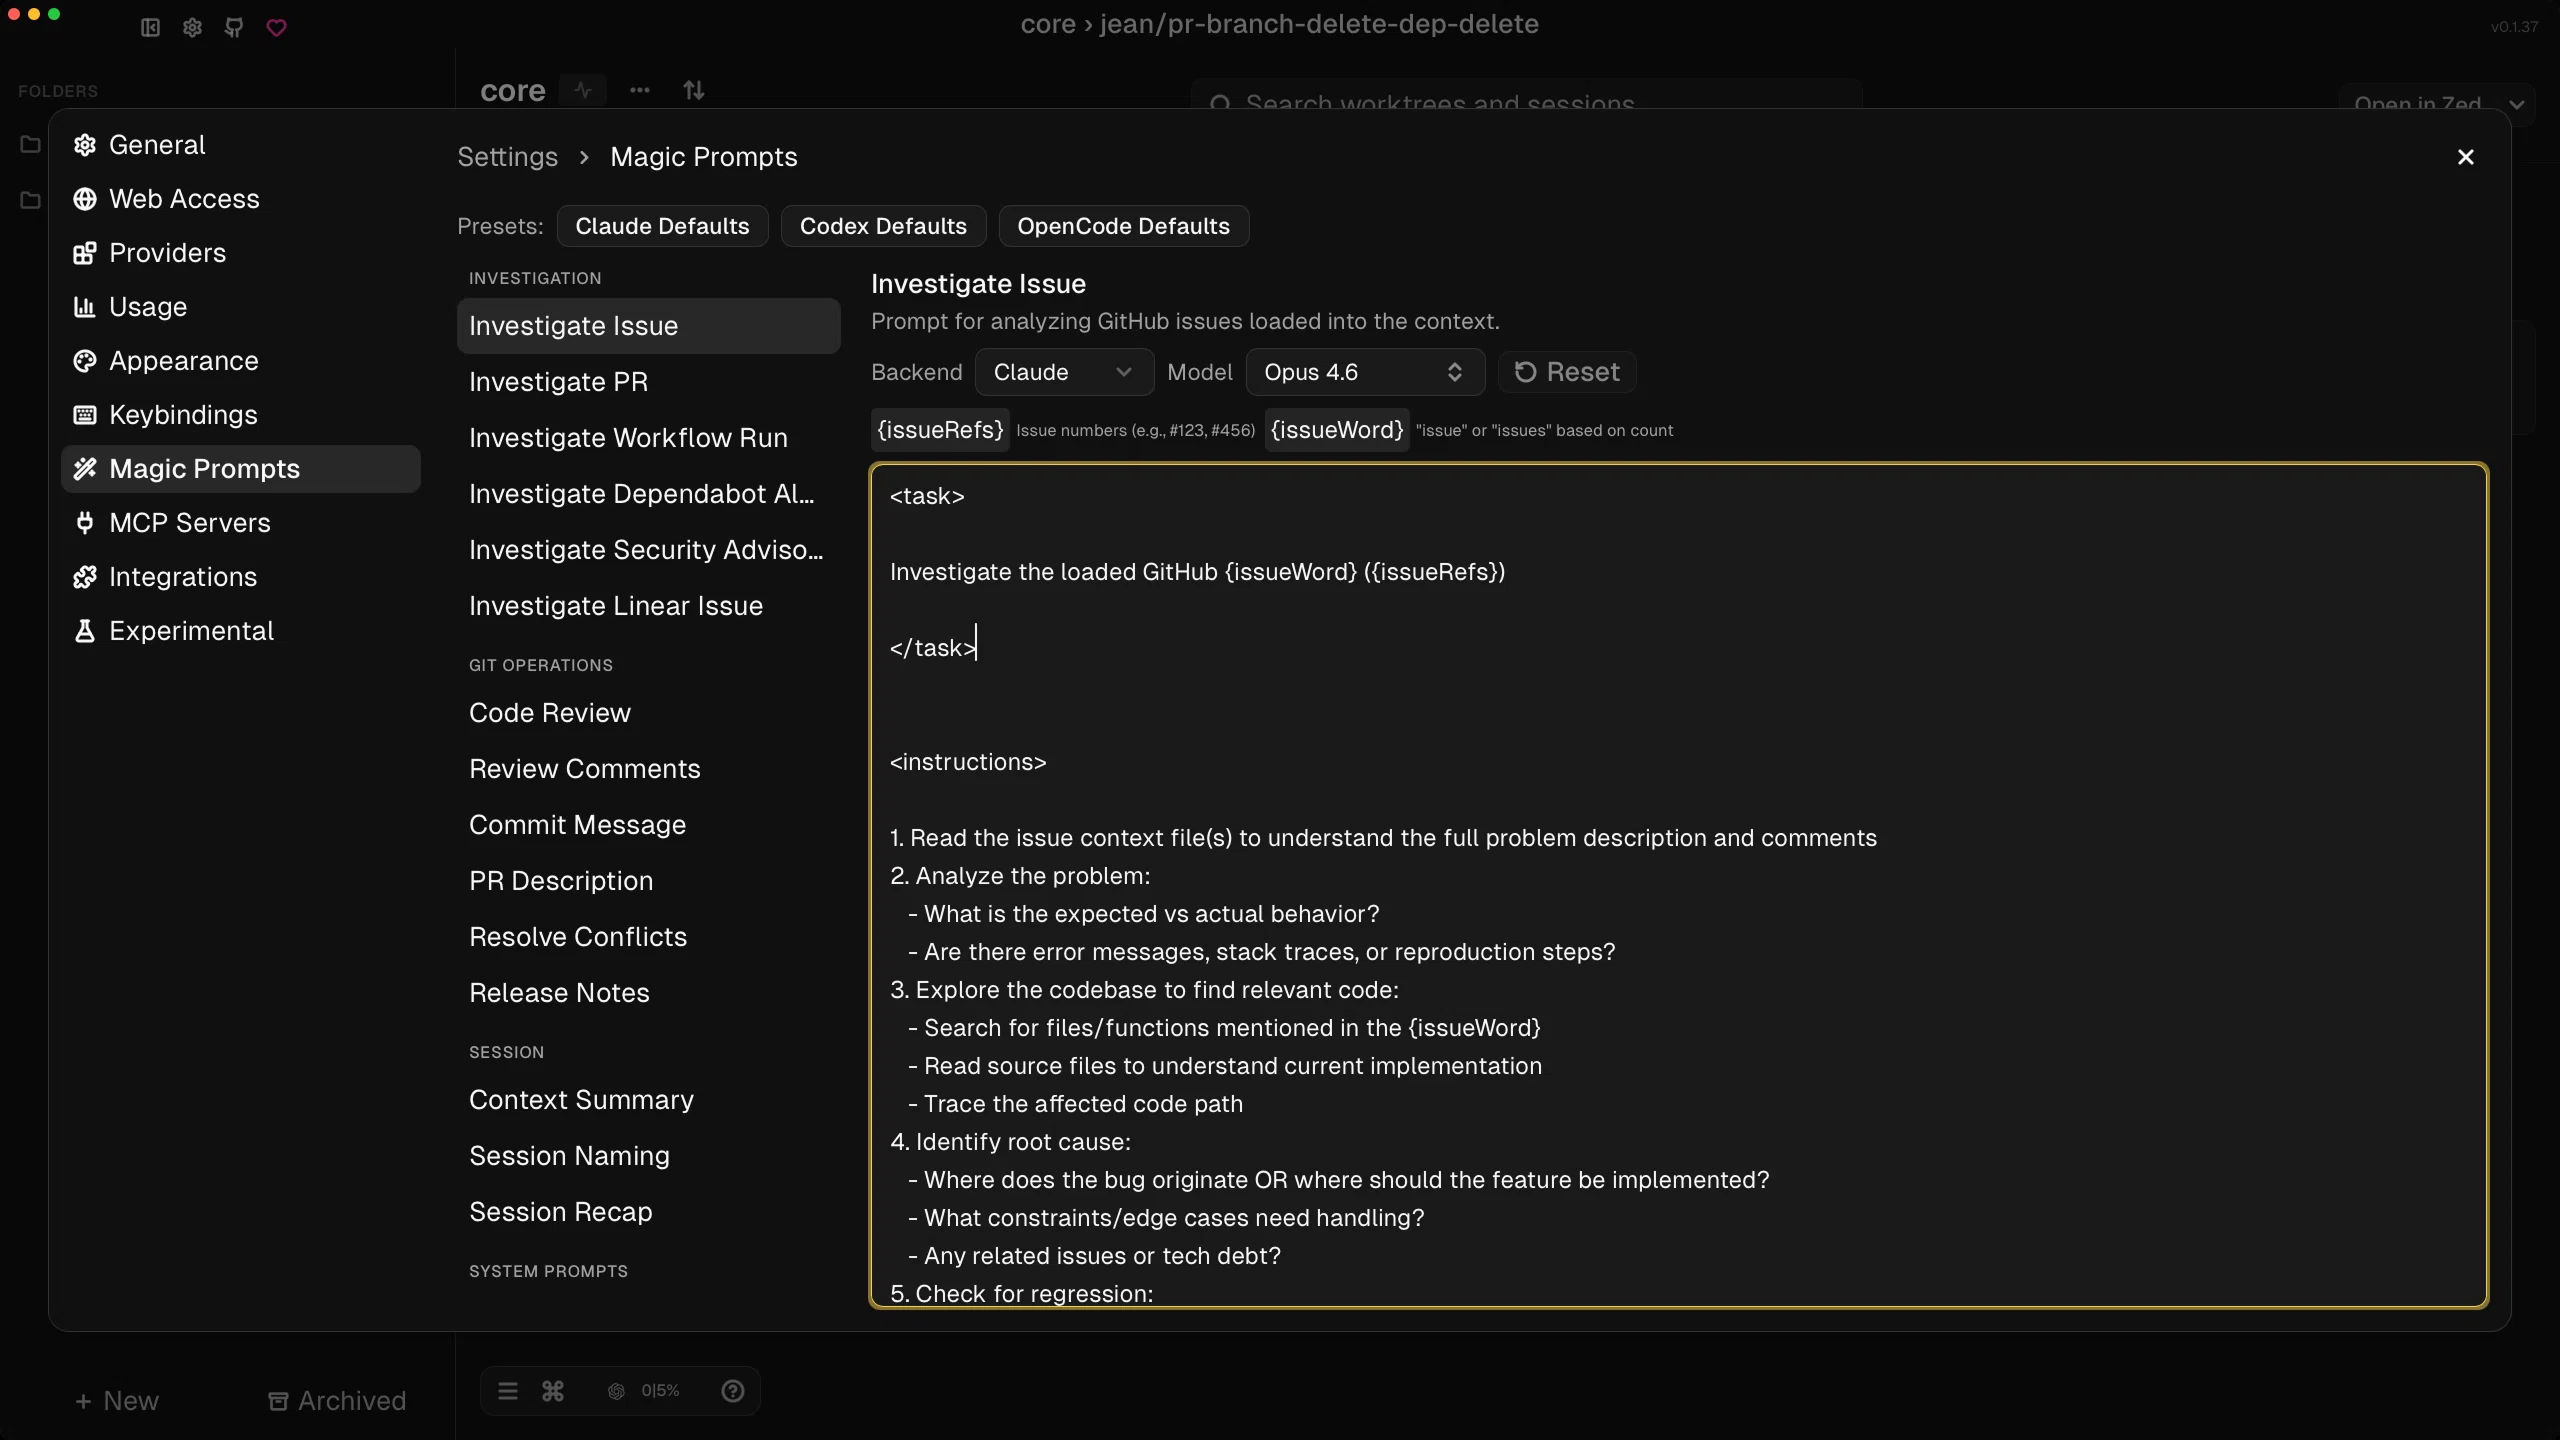The height and width of the screenshot is (1440, 2560).
Task: Click the keyboard shortcuts command icon near the composer
Action: (x=554, y=1391)
